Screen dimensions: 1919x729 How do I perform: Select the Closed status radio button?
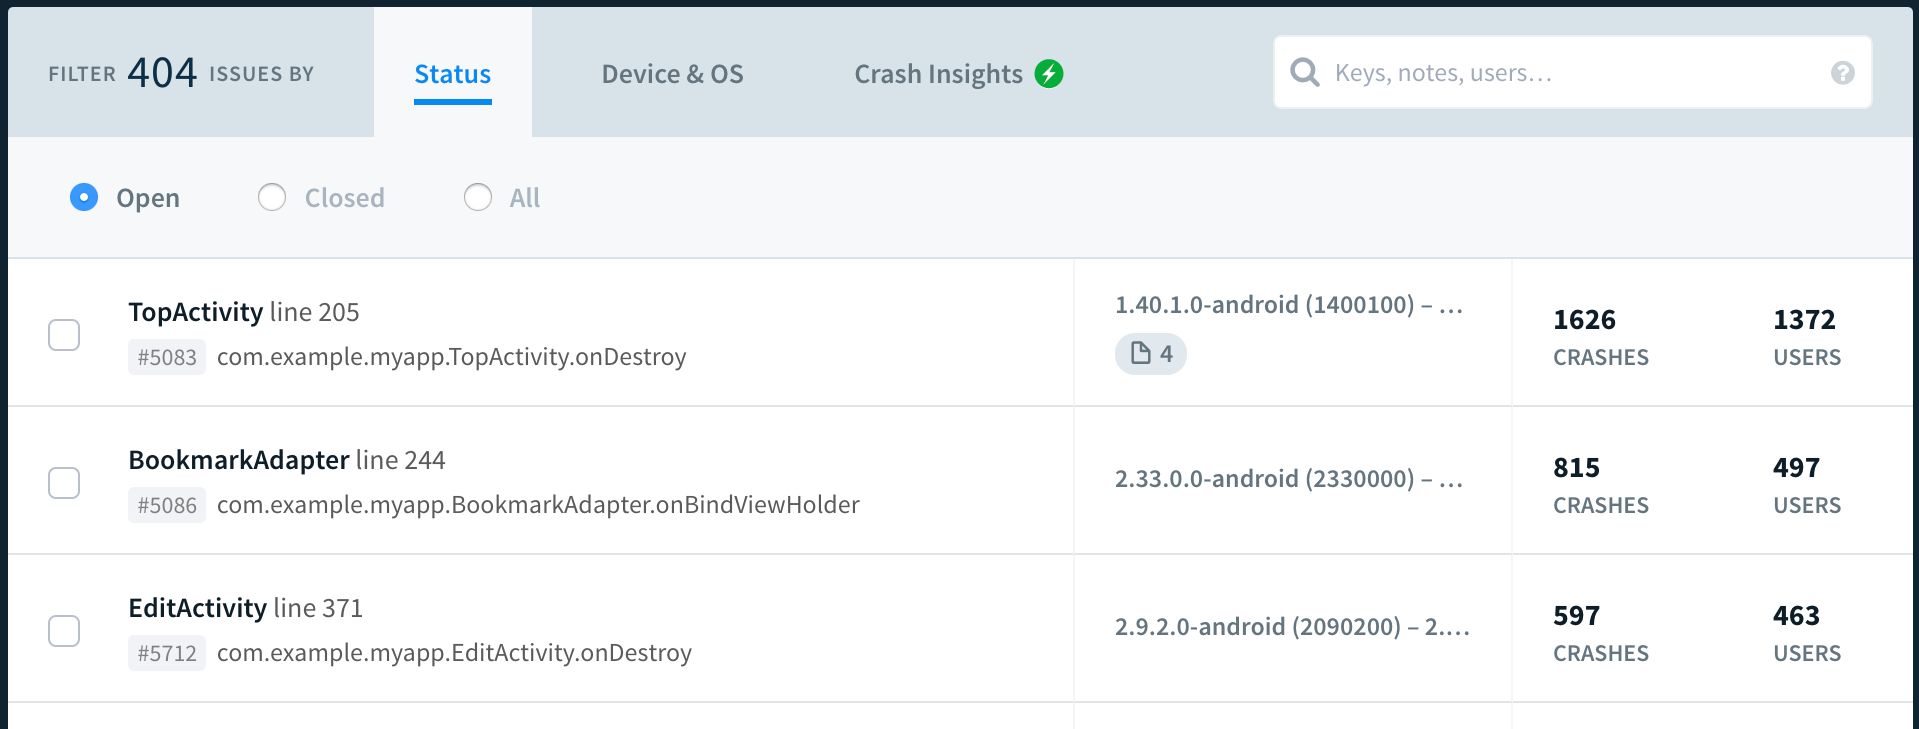[x=272, y=197]
